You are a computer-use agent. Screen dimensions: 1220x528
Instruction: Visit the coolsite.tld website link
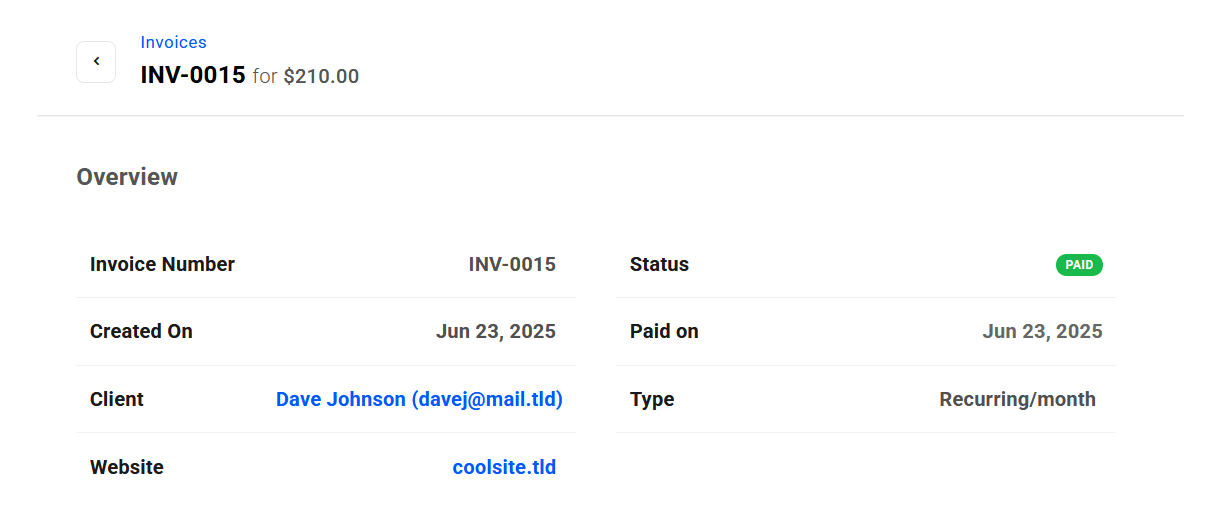(x=504, y=467)
